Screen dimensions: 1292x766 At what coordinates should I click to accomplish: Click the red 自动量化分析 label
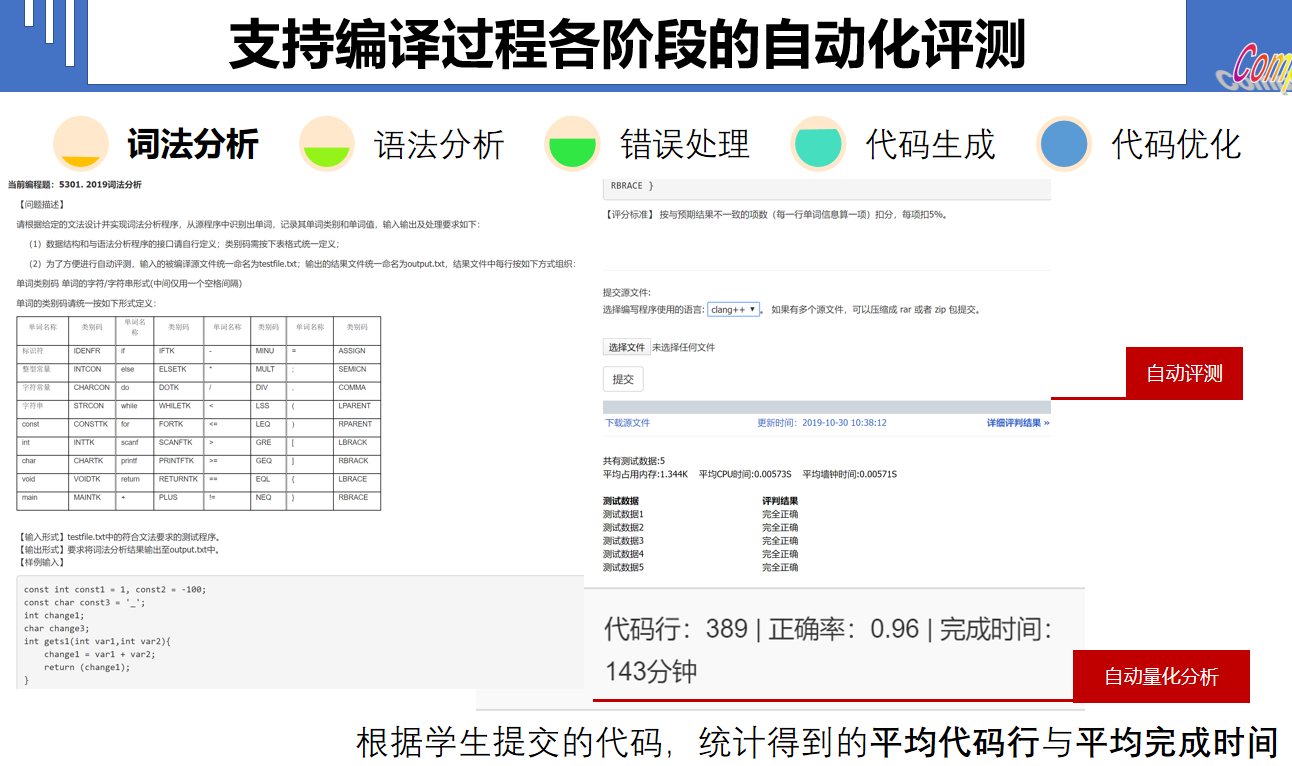[x=1161, y=677]
